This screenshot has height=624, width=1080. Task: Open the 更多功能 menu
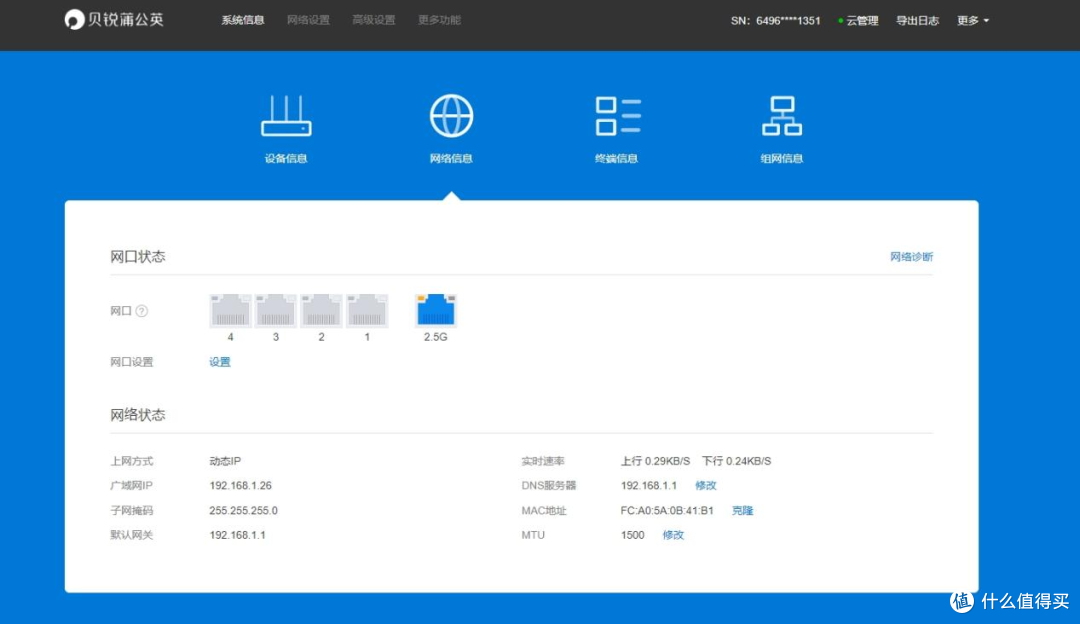439,20
